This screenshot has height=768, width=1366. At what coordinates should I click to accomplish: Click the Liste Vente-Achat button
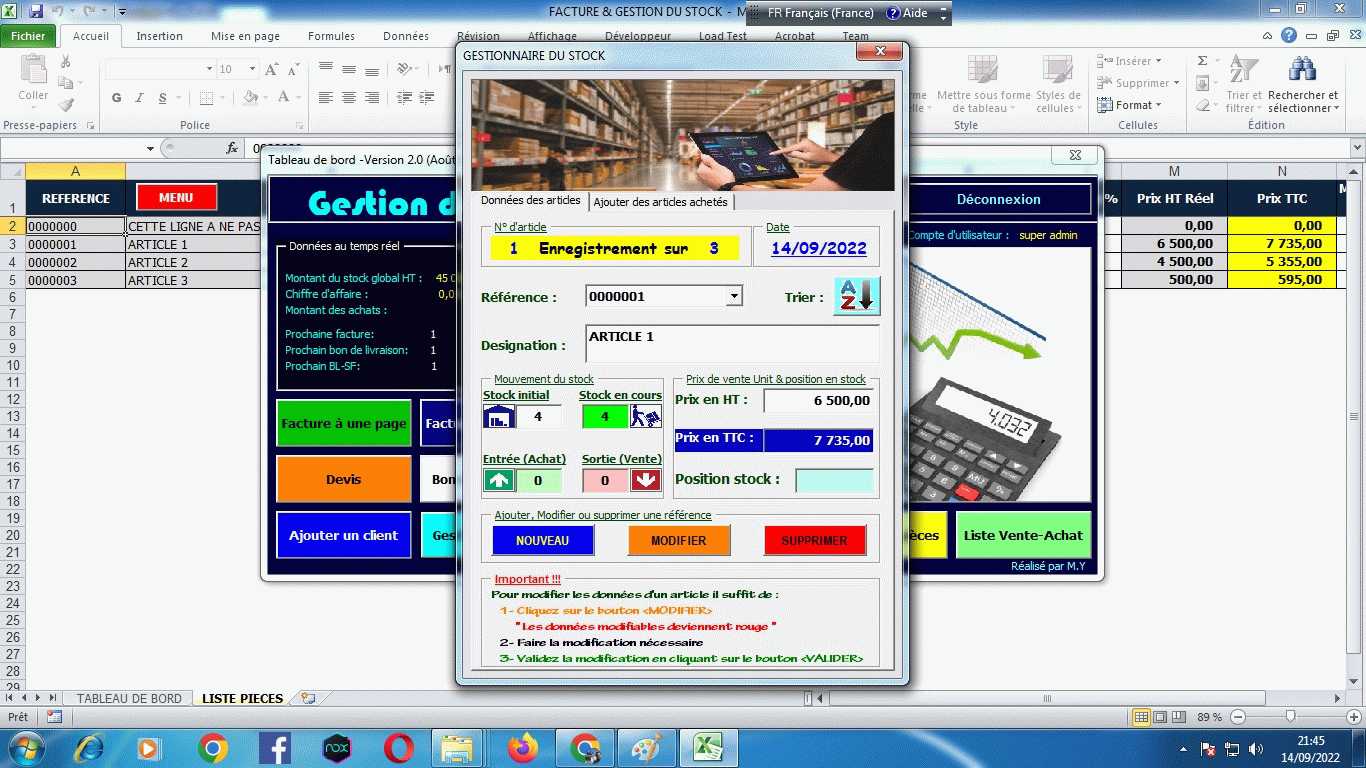[x=1023, y=535]
